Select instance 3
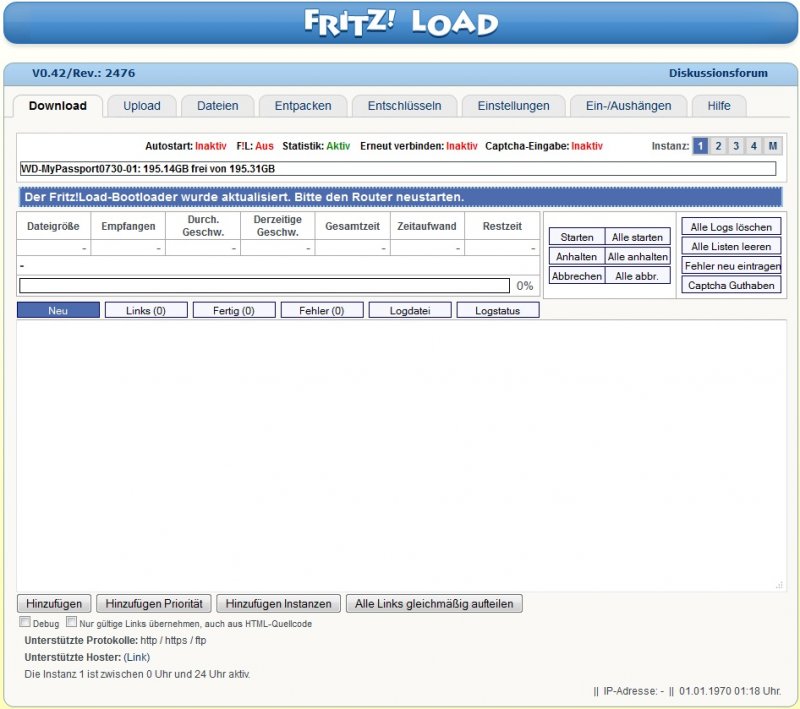 (736, 146)
